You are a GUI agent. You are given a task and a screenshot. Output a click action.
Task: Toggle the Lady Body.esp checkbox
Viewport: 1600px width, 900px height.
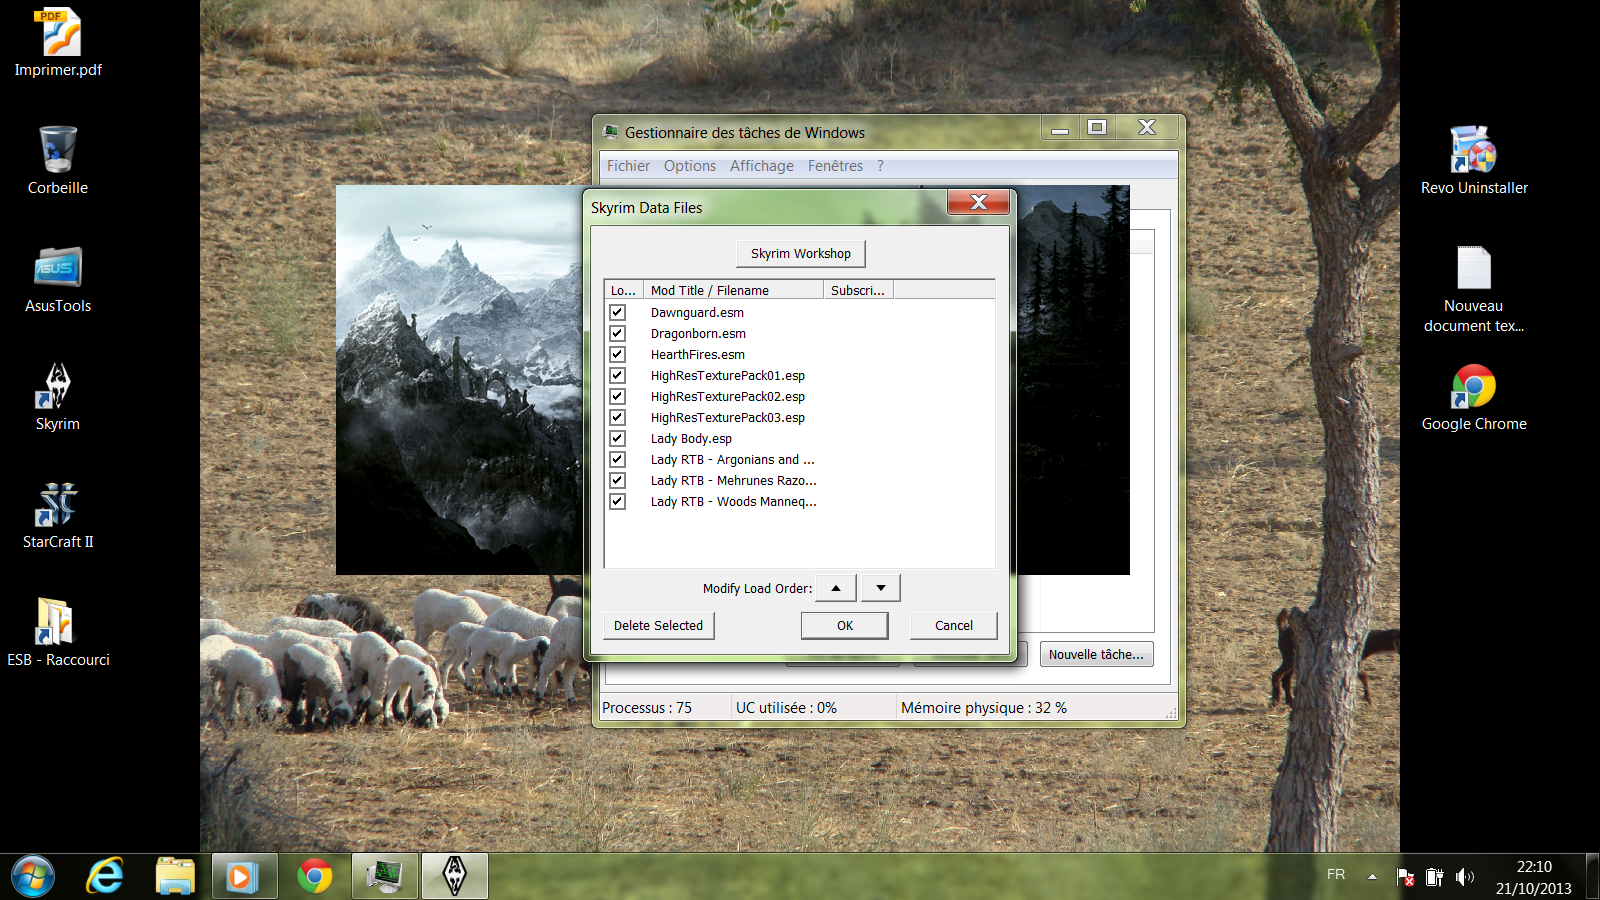(618, 438)
